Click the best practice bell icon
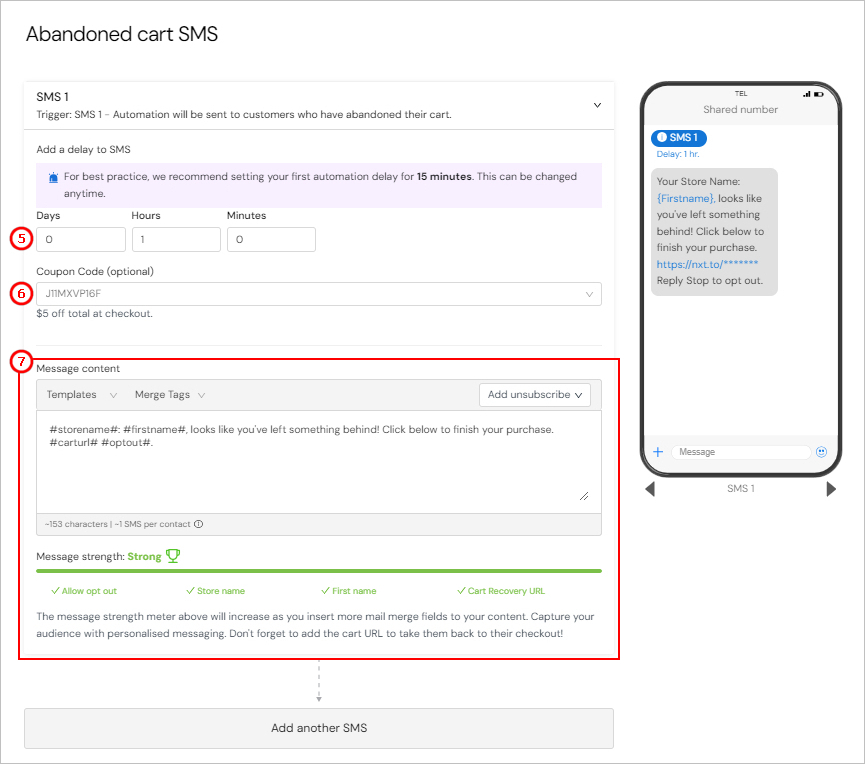This screenshot has height=764, width=865. tap(54, 177)
